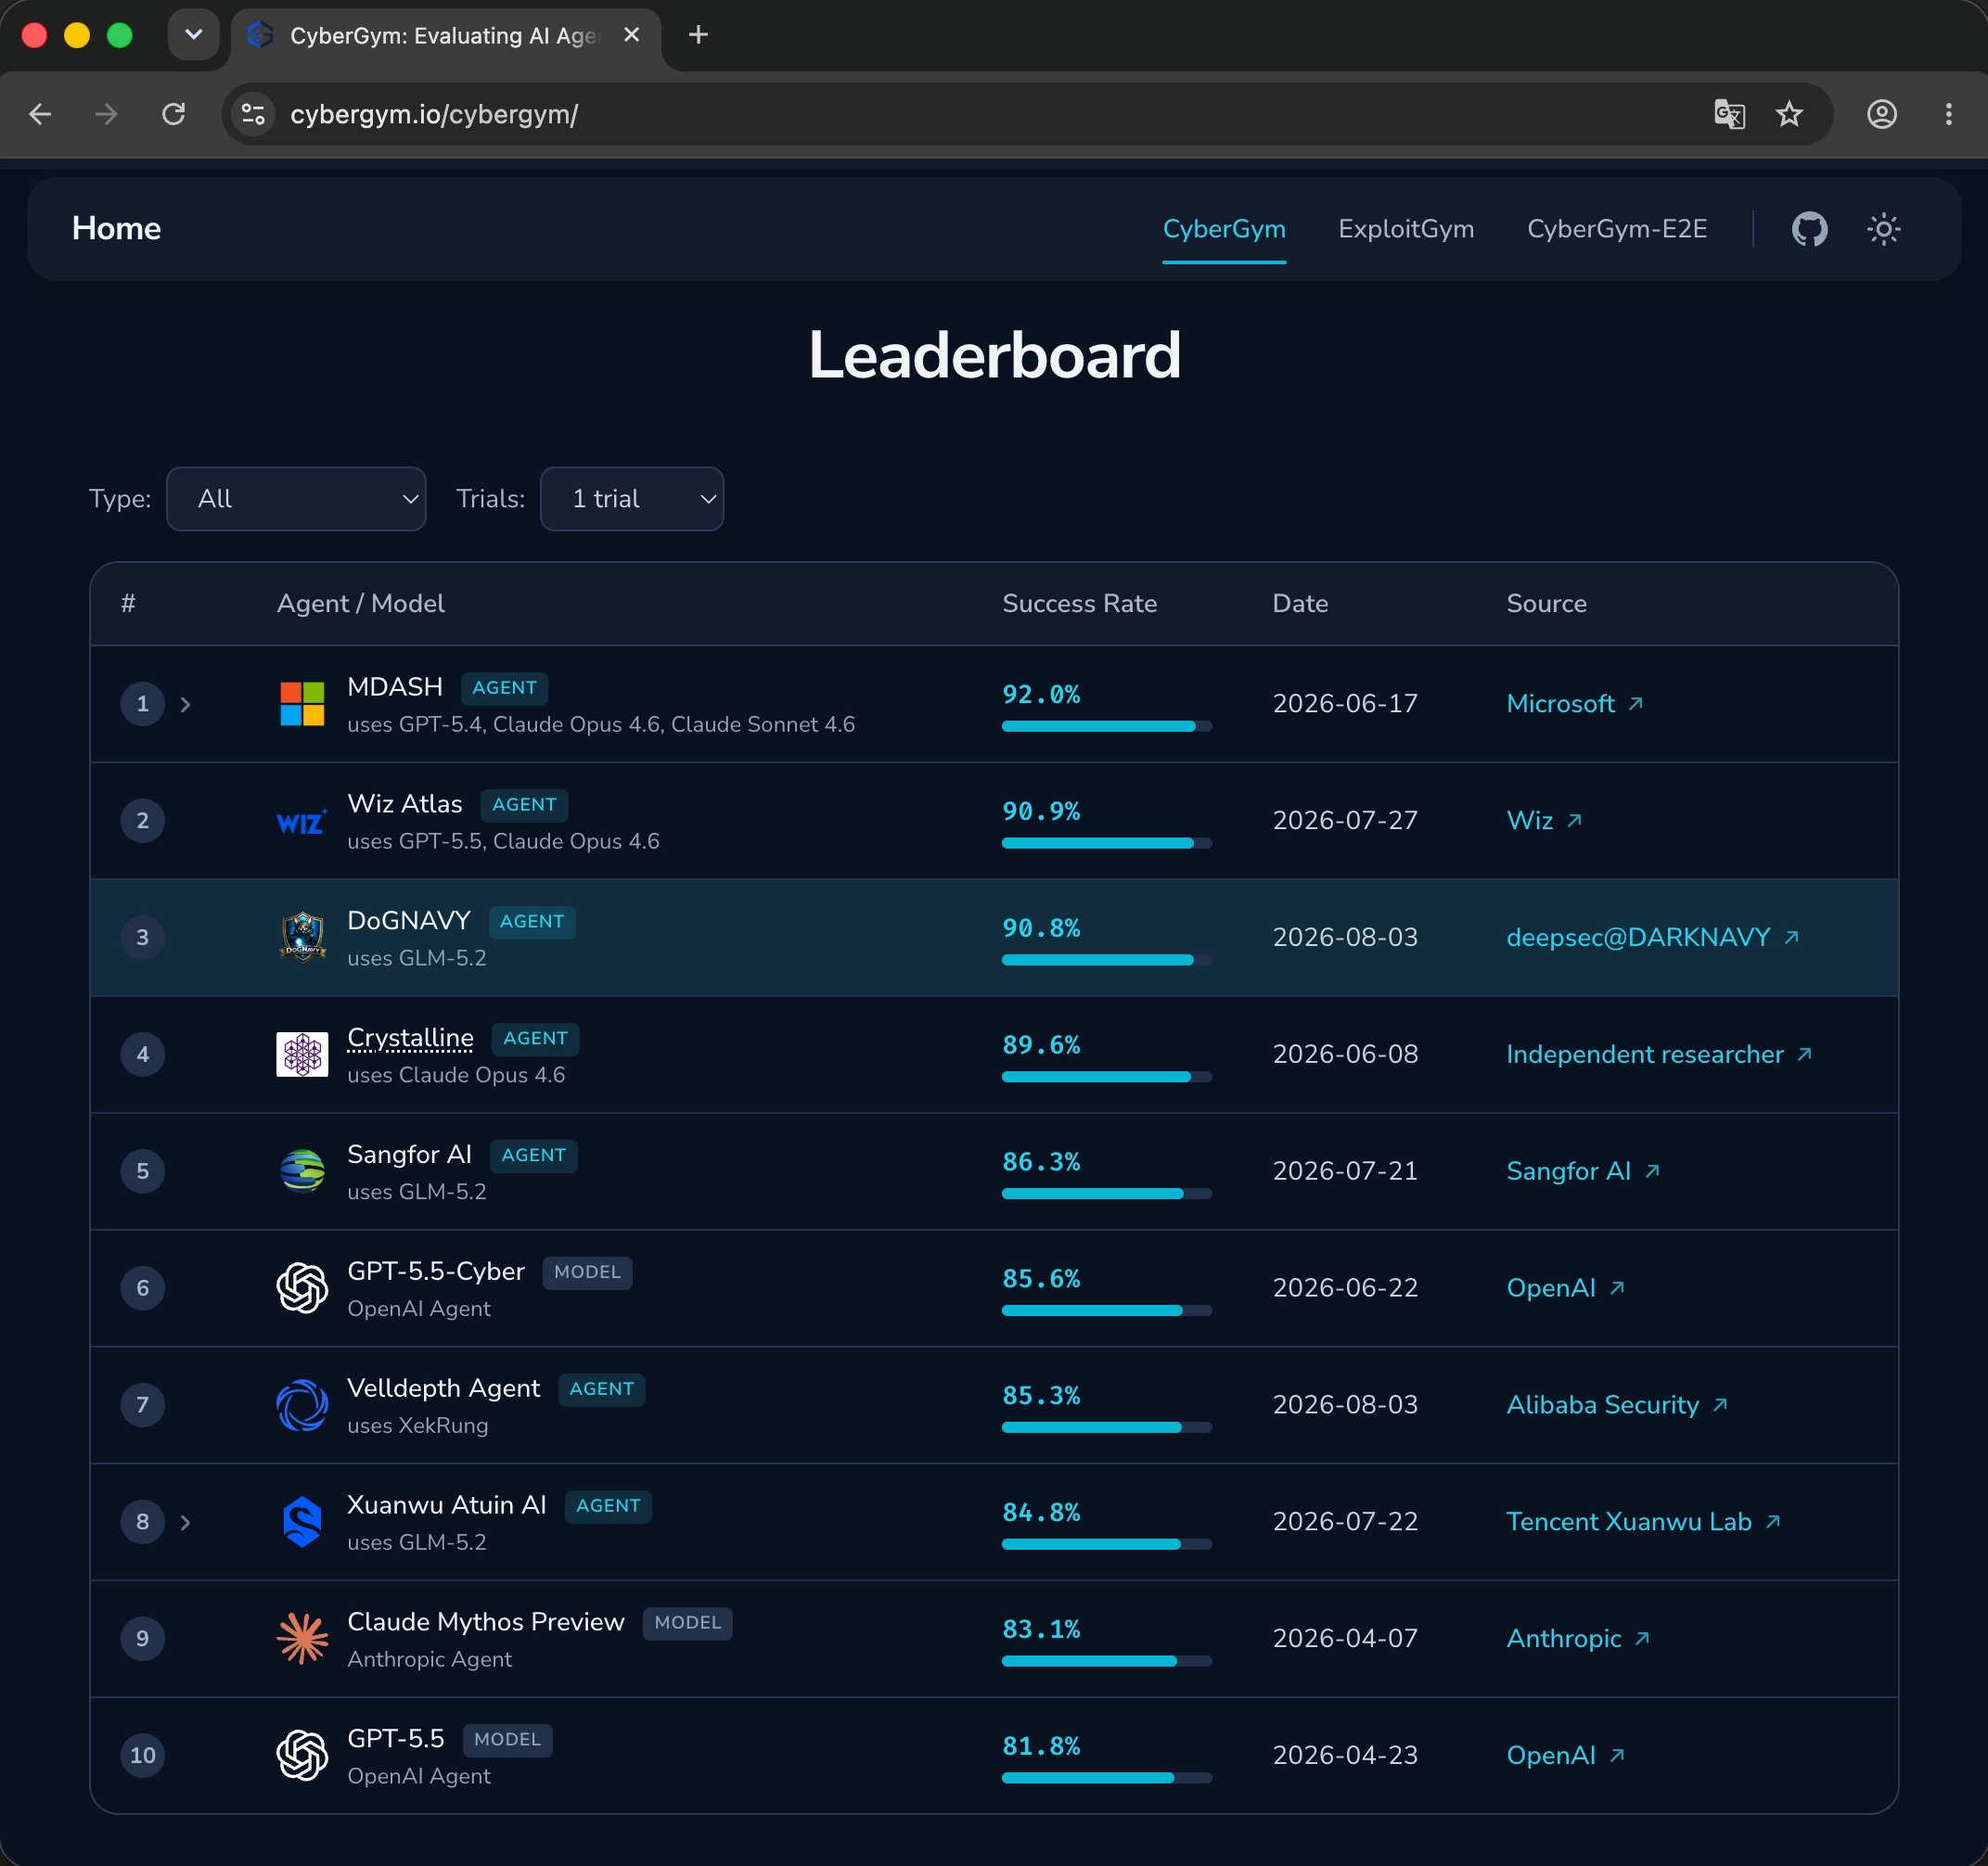The image size is (1988, 1866).
Task: Click the DoGNAVY team logo
Action: point(302,937)
